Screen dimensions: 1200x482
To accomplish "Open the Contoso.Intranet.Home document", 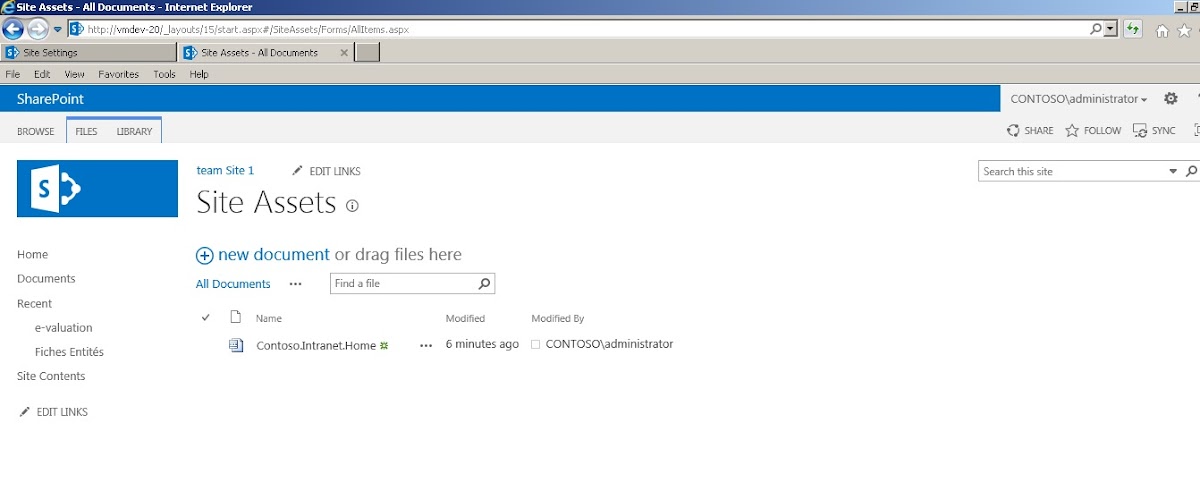I will pos(316,345).
